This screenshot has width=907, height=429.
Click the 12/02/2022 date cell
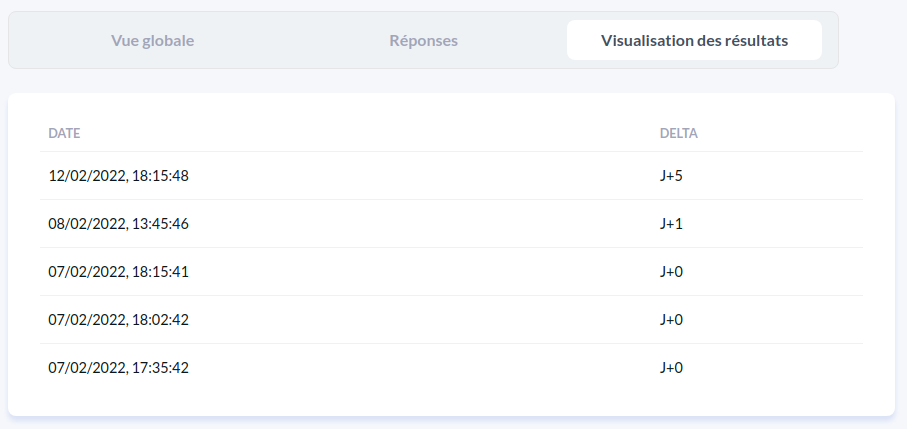118,176
